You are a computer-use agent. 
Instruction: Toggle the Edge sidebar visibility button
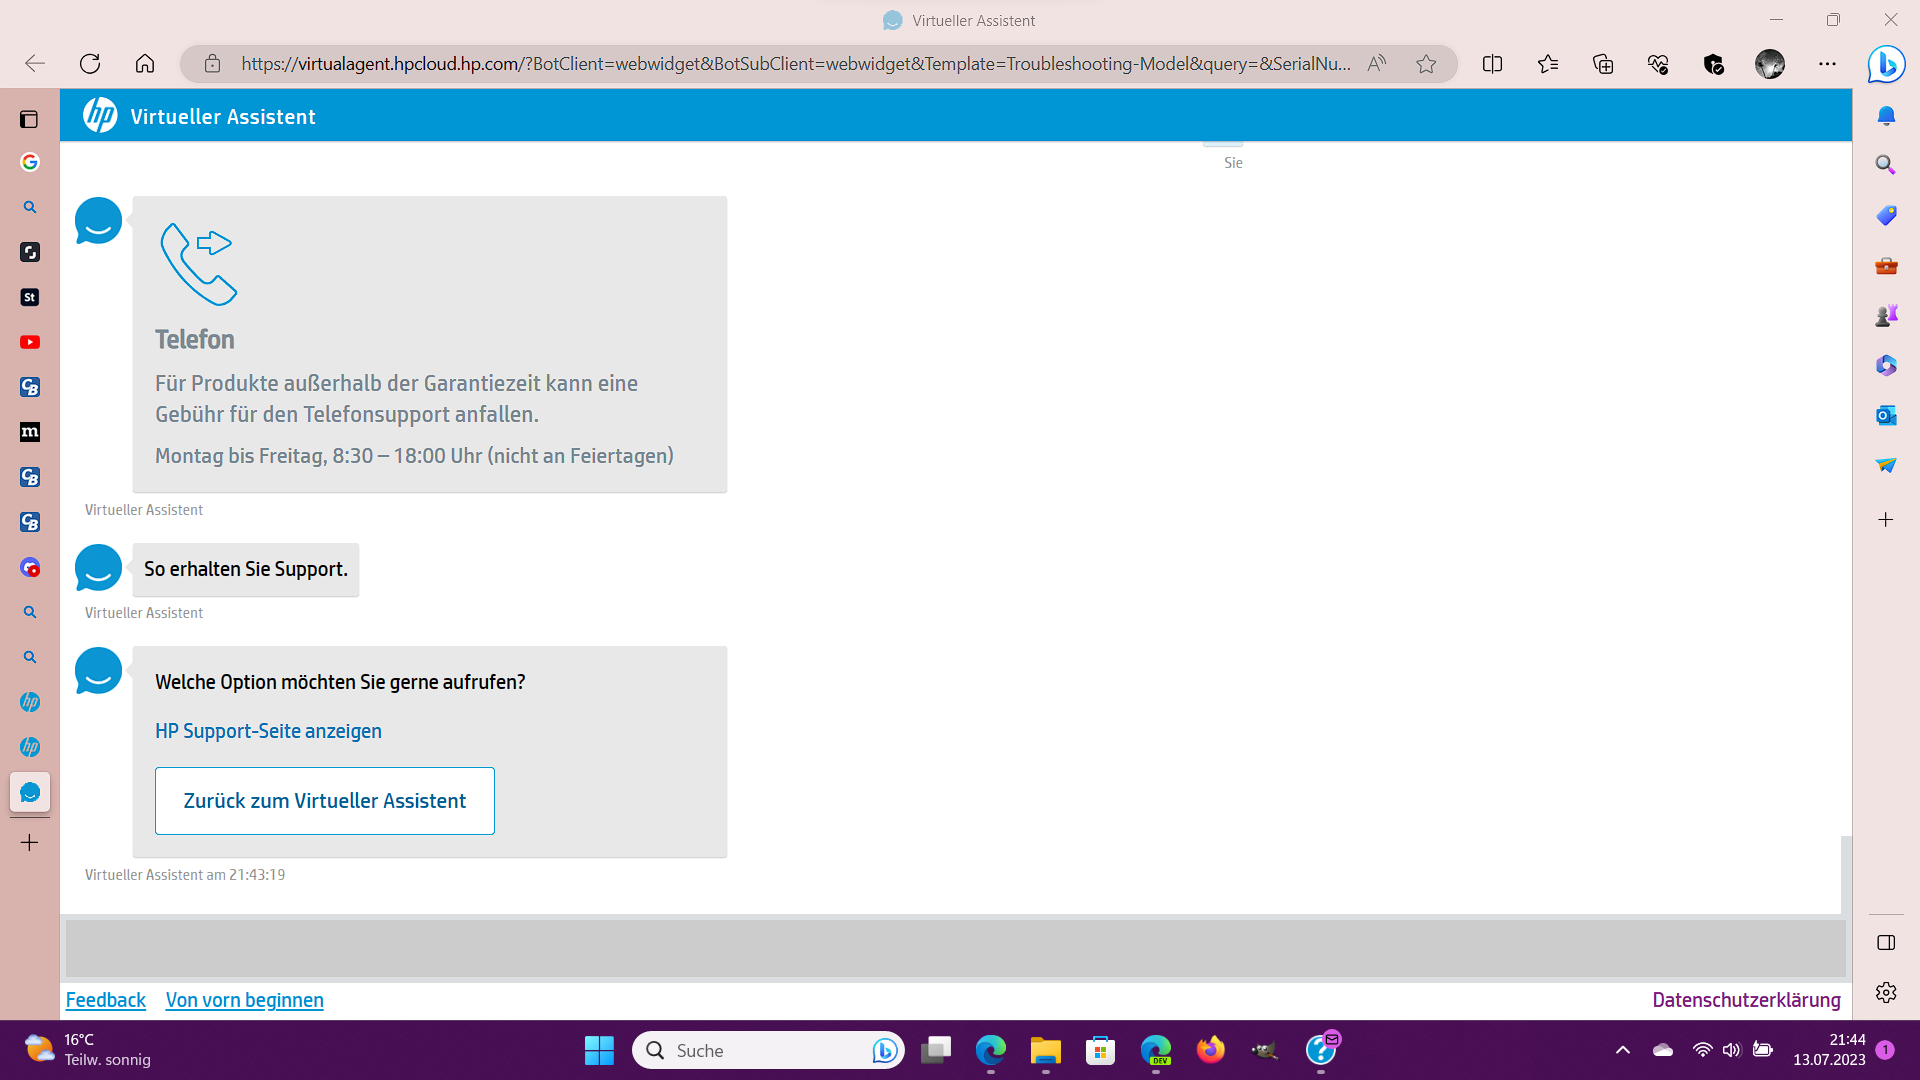(1886, 943)
